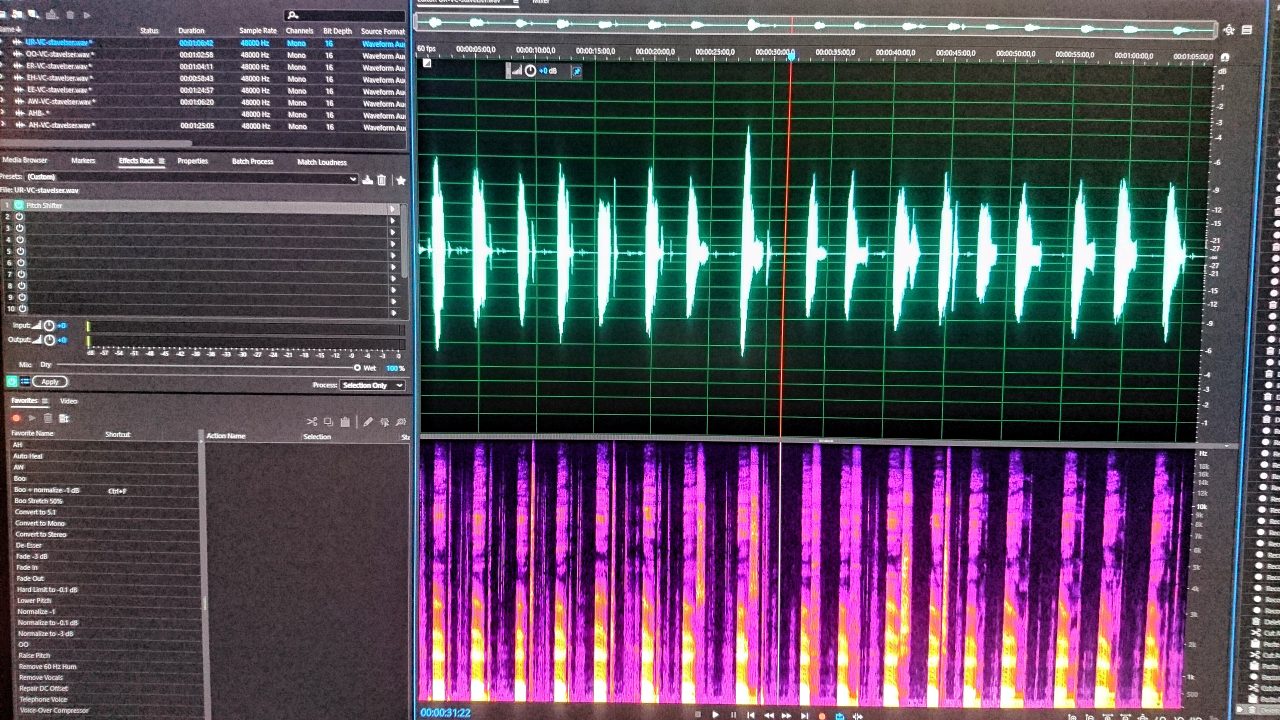Open effect slot 6 arrow menu
The width and height of the screenshot is (1280, 720).
392,266
